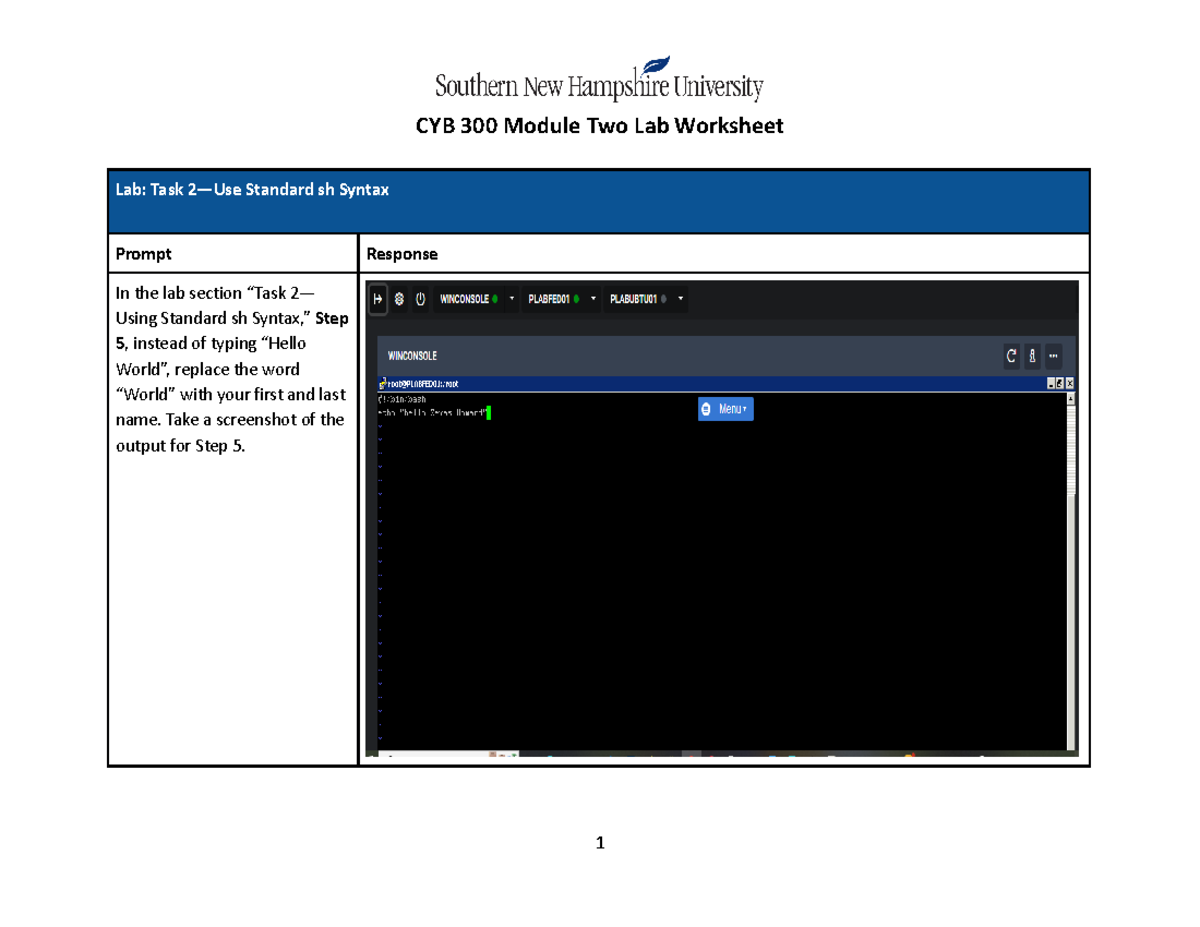Minimize the PuTTY terminal window
This screenshot has height=927, width=1200.
tap(1050, 383)
